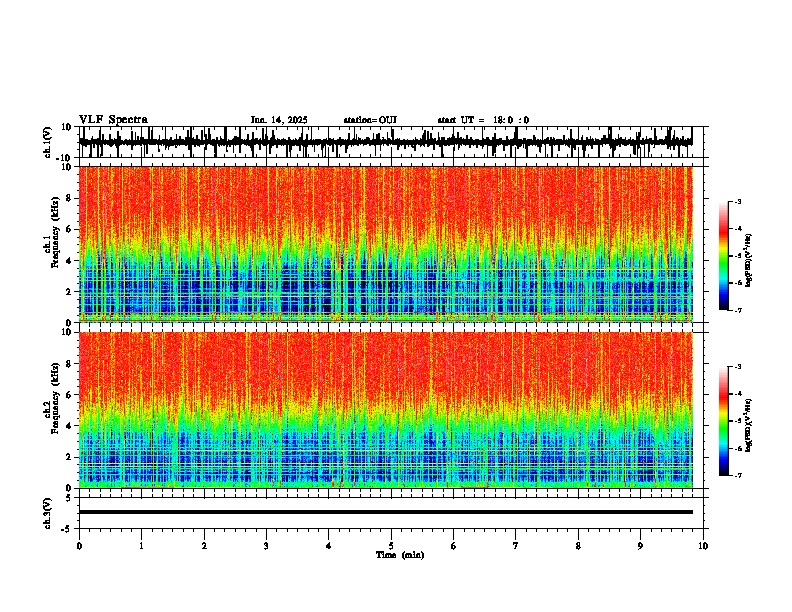792x612 pixels.
Task: Click inside the ch.1 spectrogram plot
Action: pyautogui.click(x=385, y=244)
